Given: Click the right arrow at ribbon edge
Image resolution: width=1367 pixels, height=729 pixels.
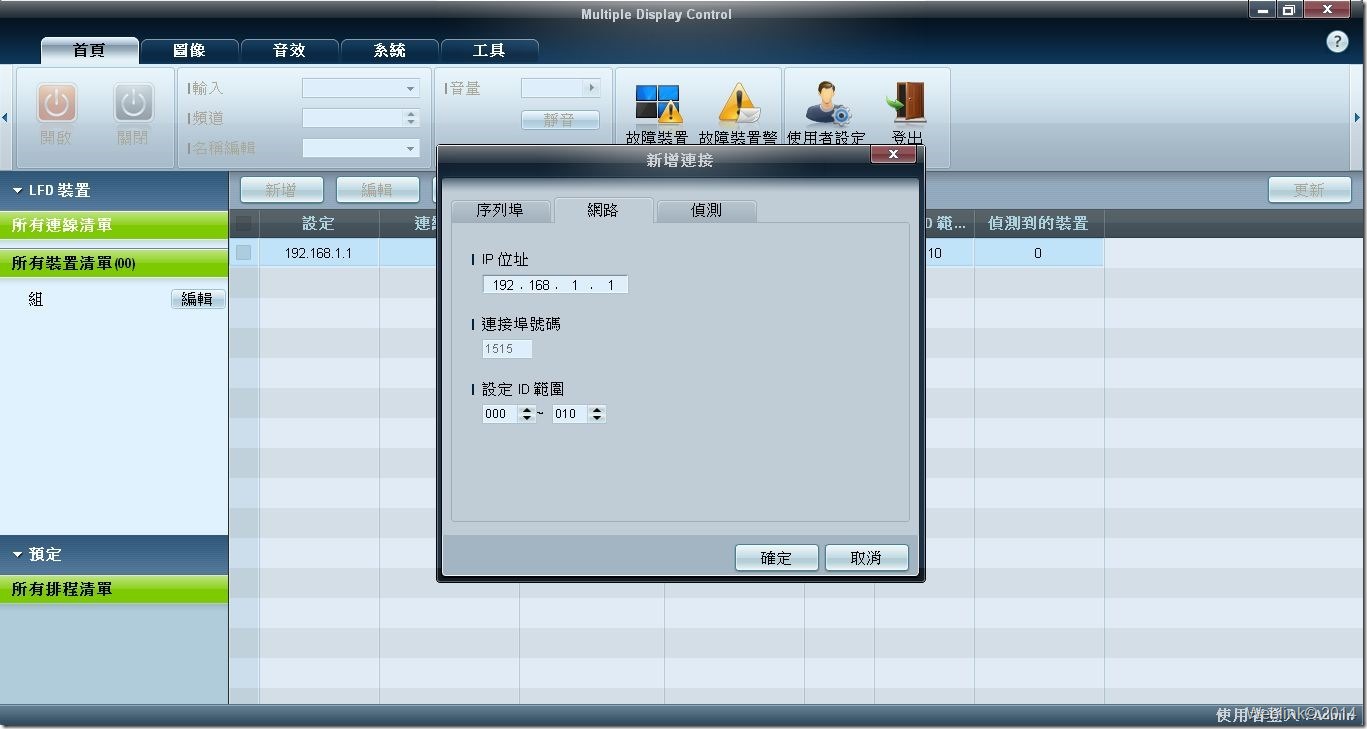Looking at the screenshot, I should (1357, 118).
